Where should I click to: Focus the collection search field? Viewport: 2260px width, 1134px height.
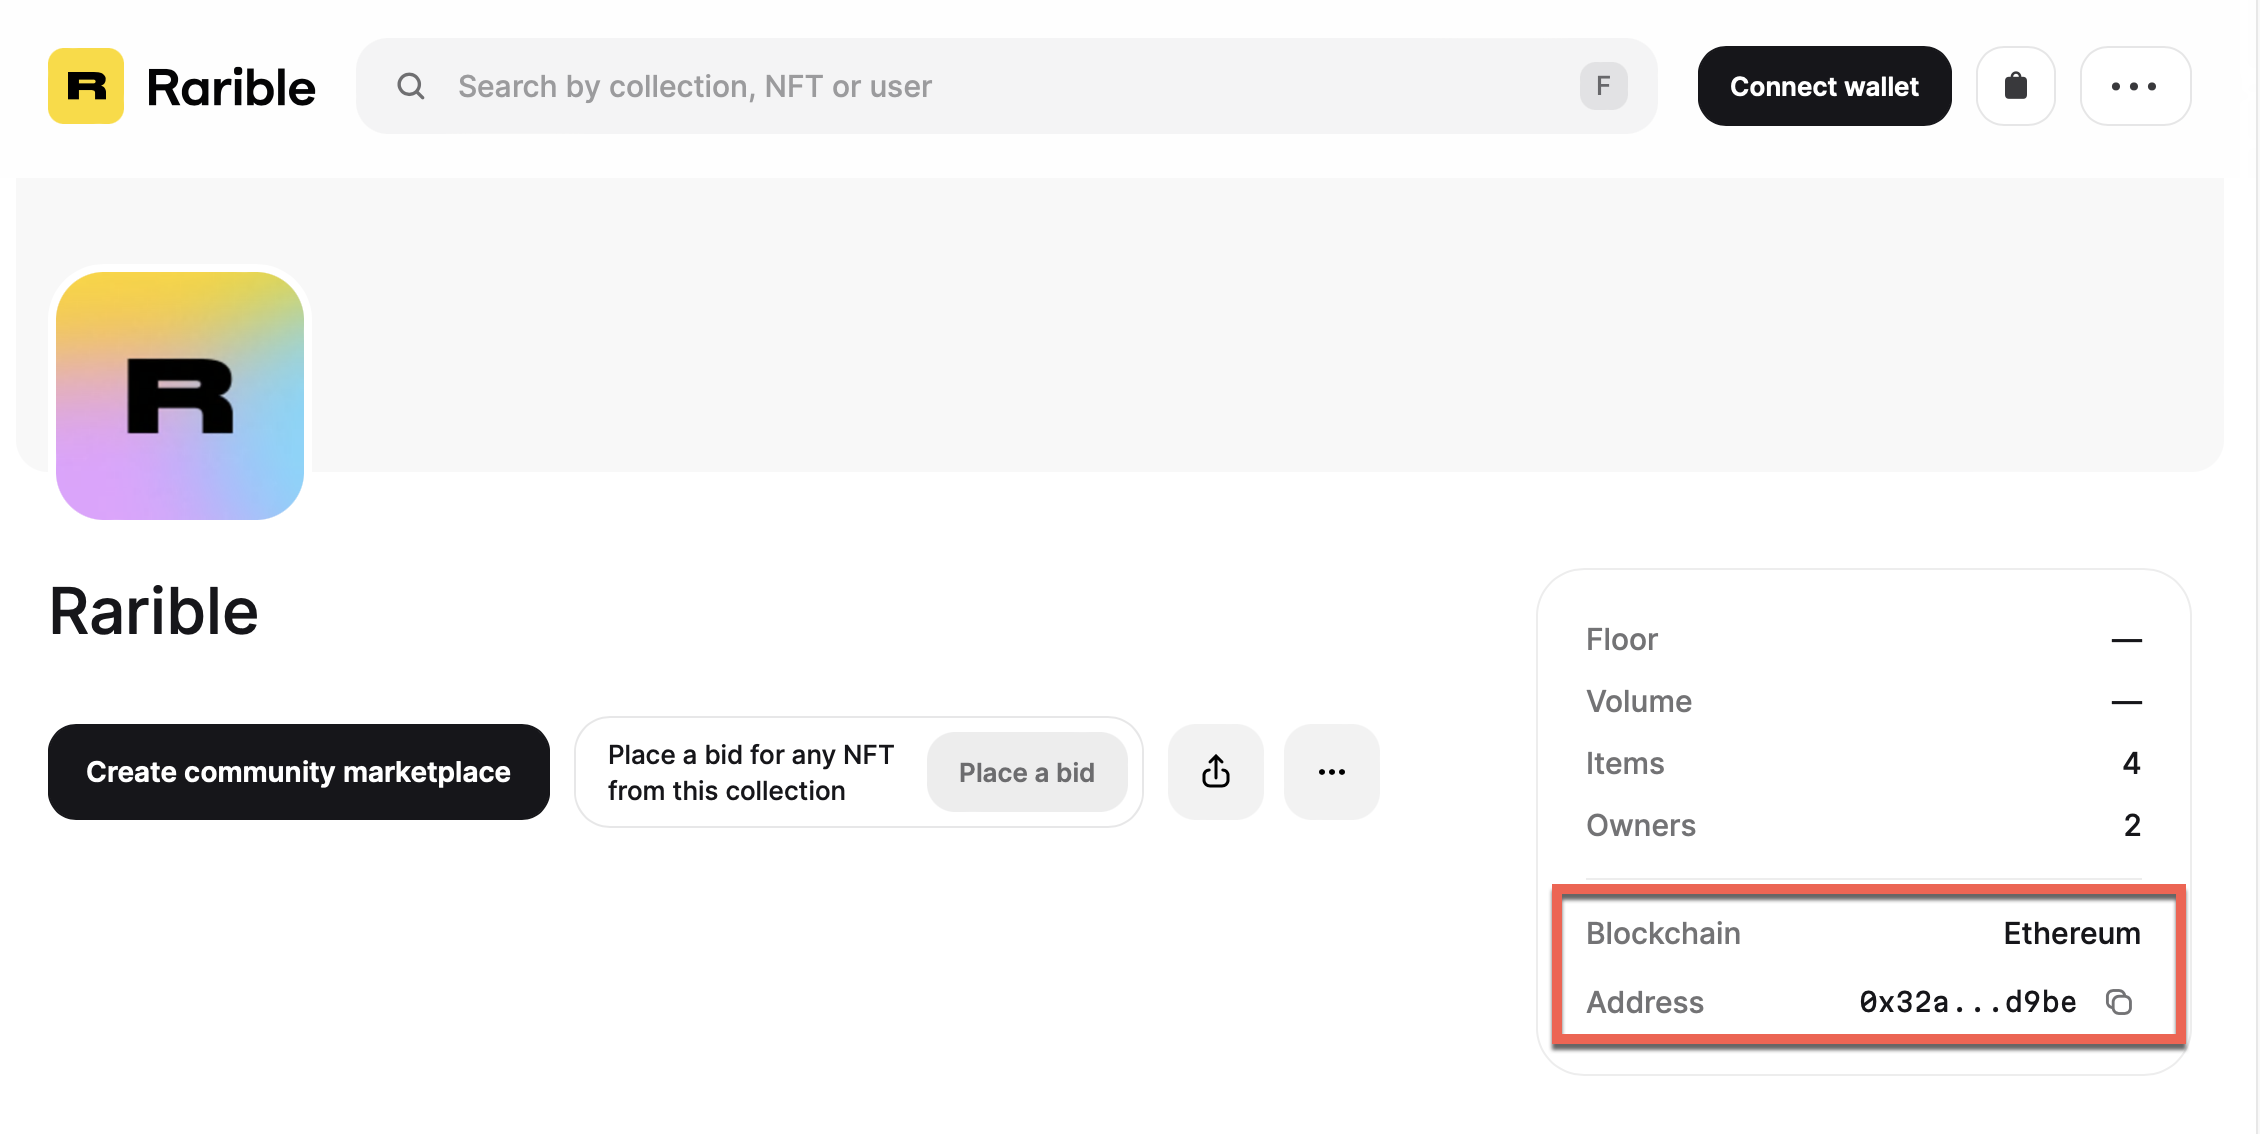pyautogui.click(x=1006, y=86)
